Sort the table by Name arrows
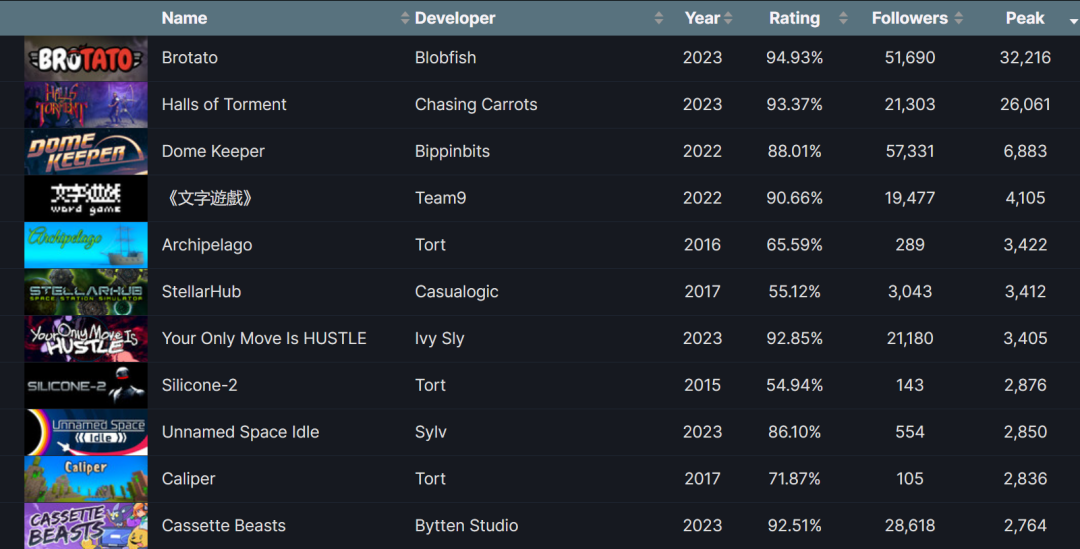The image size is (1080, 549). click(404, 19)
